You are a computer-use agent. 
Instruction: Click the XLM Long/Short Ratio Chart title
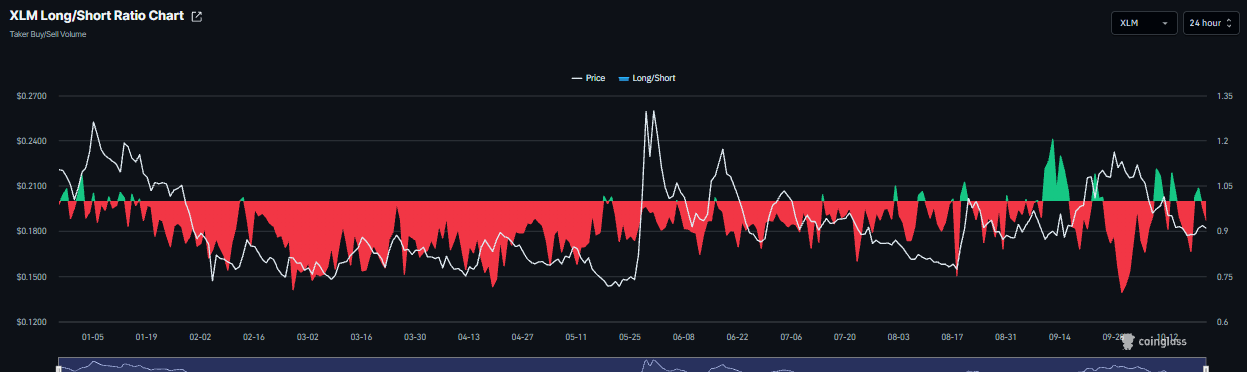tap(97, 16)
